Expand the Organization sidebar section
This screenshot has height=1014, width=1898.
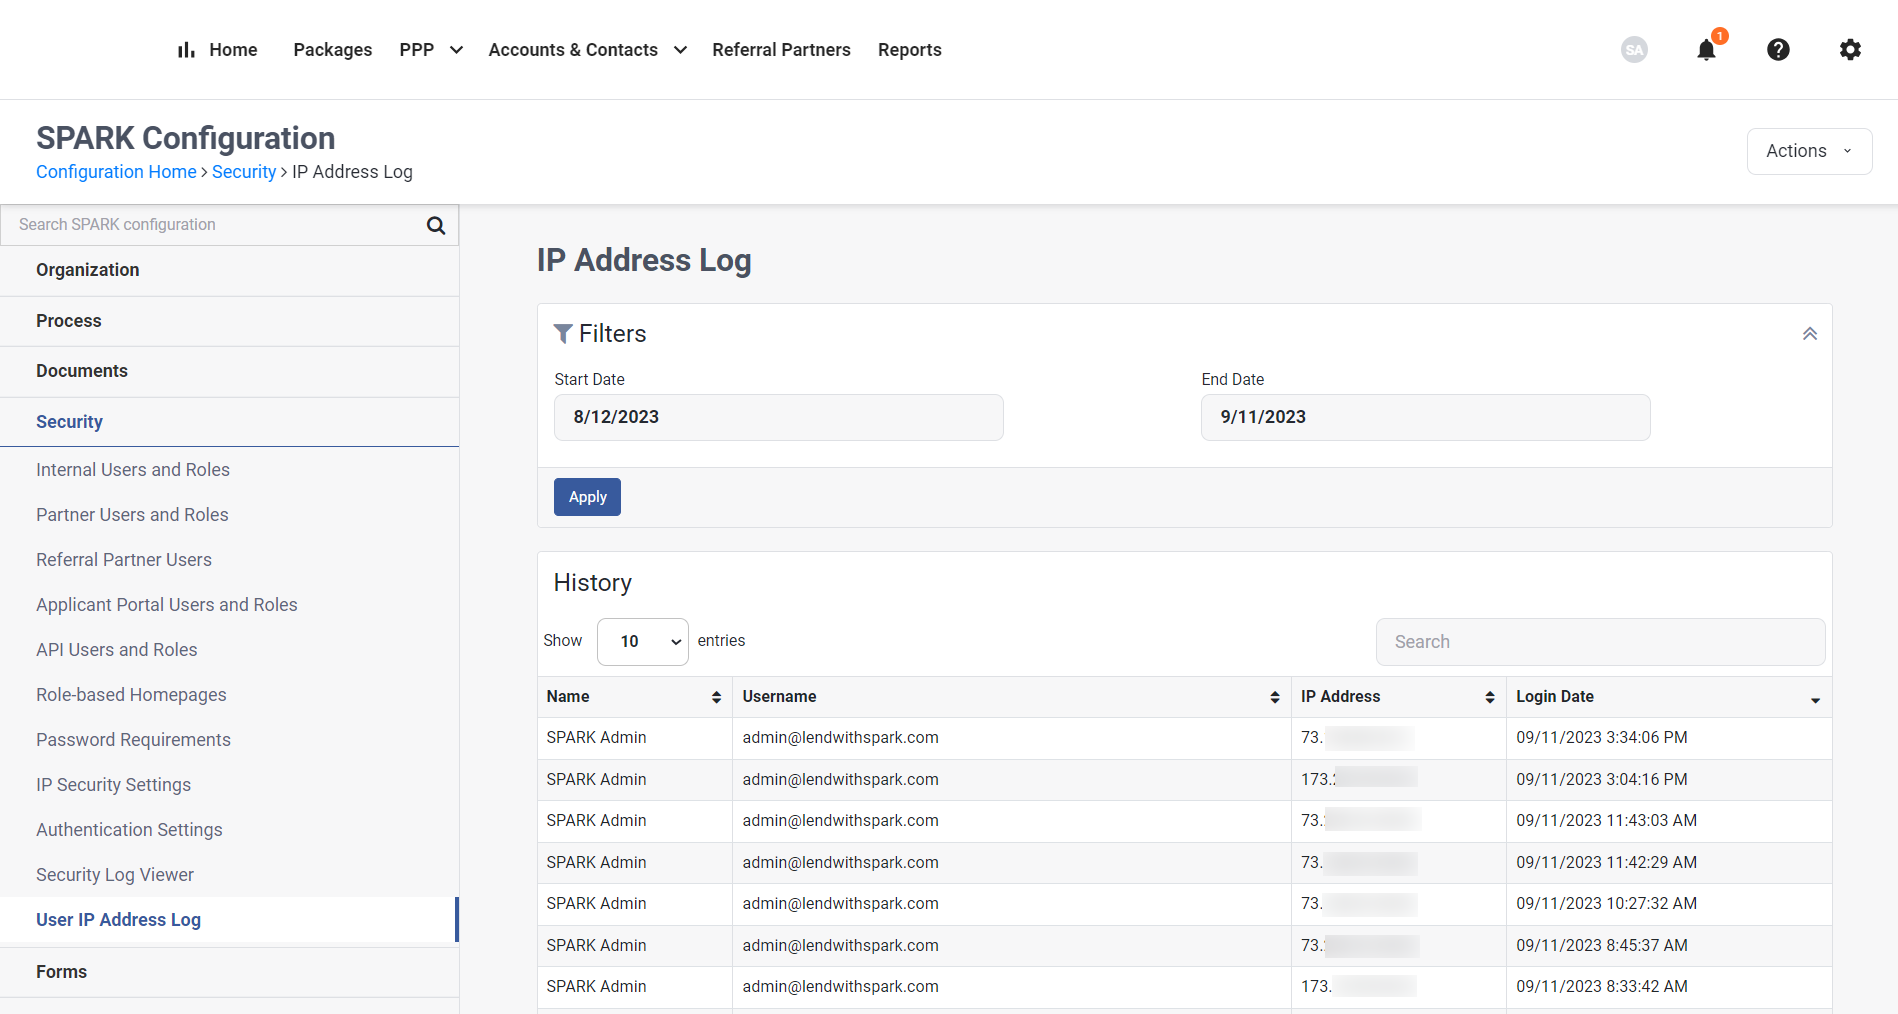pos(229,270)
